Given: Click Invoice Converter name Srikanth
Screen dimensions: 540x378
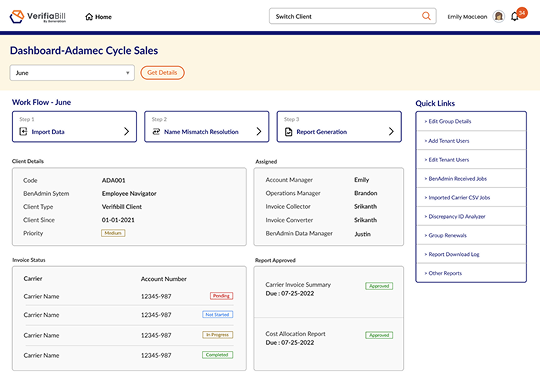Looking at the screenshot, I should click(365, 220).
